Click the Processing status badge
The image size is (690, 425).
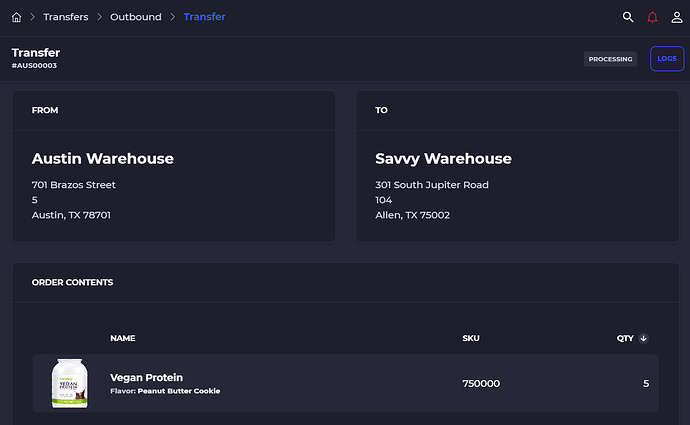click(x=610, y=59)
